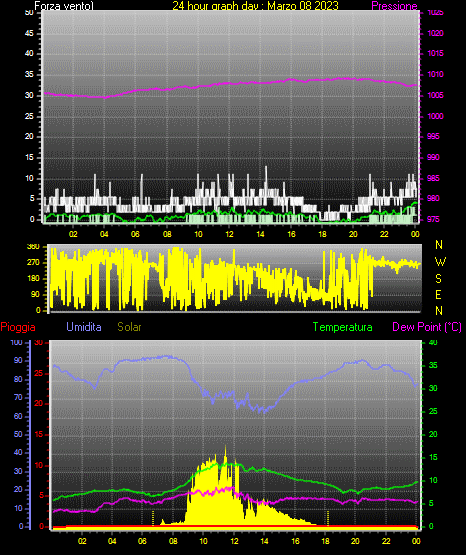This screenshot has height=555, width=466.
Task: Click the Pioggia legend label
Action: (18, 327)
